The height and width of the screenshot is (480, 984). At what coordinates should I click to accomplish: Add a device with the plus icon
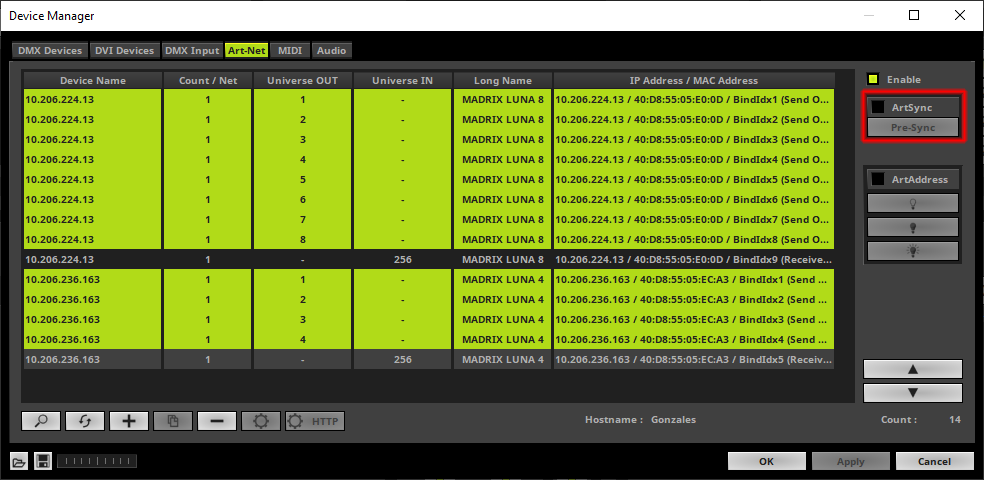click(129, 421)
